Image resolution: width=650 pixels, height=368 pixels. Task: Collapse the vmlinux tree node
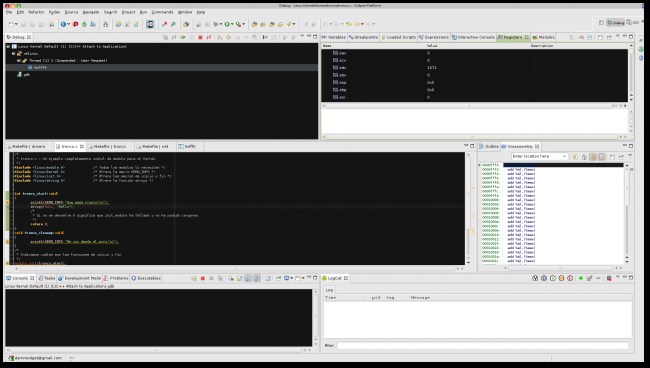13,53
